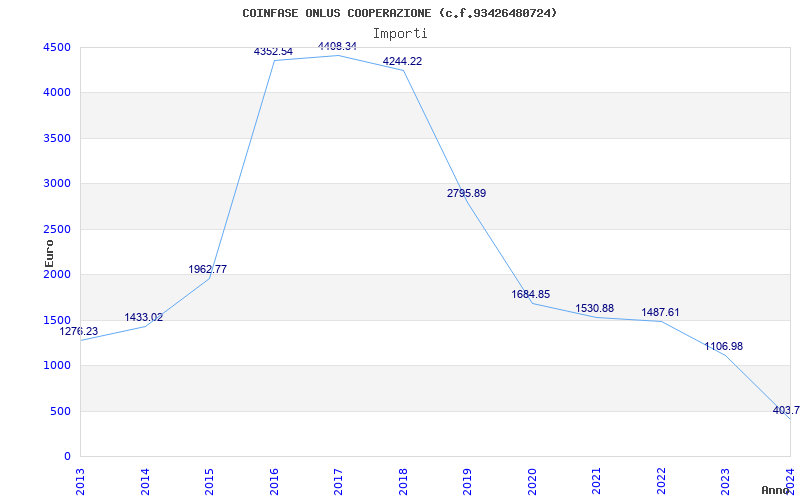Image resolution: width=800 pixels, height=500 pixels.
Task: Click the x-axis year 2024
Action: [790, 482]
